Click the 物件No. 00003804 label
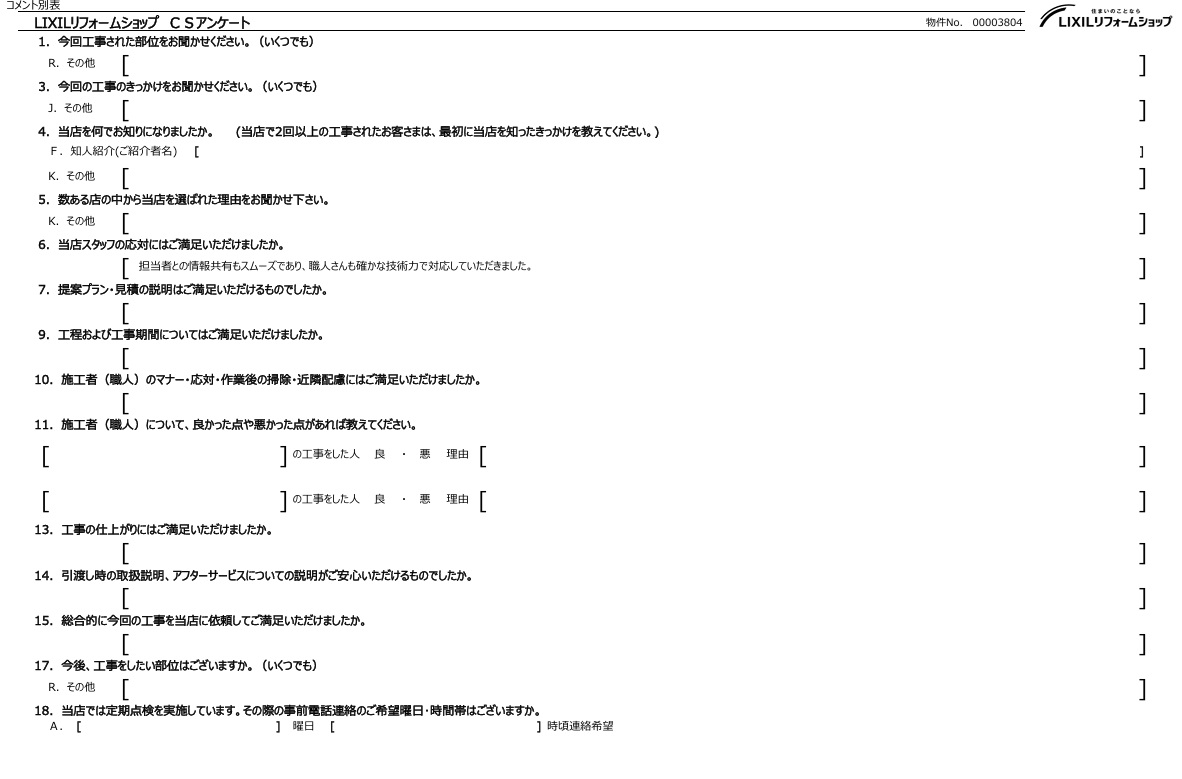This screenshot has height=779, width=1182. point(974,23)
